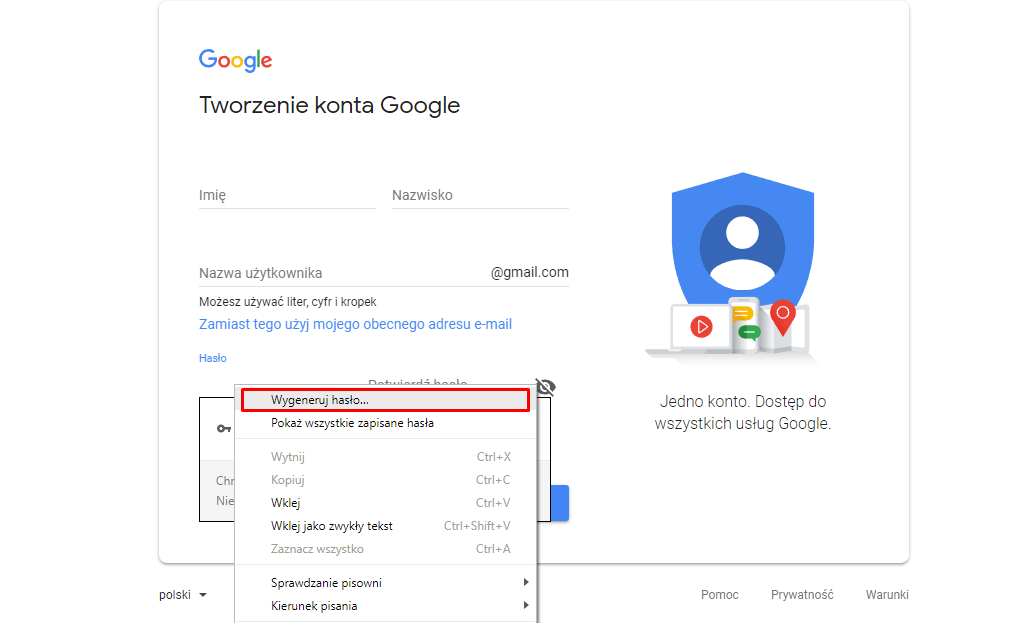
Task: Click the key icon in password suggestion
Action: pyautogui.click(x=224, y=429)
